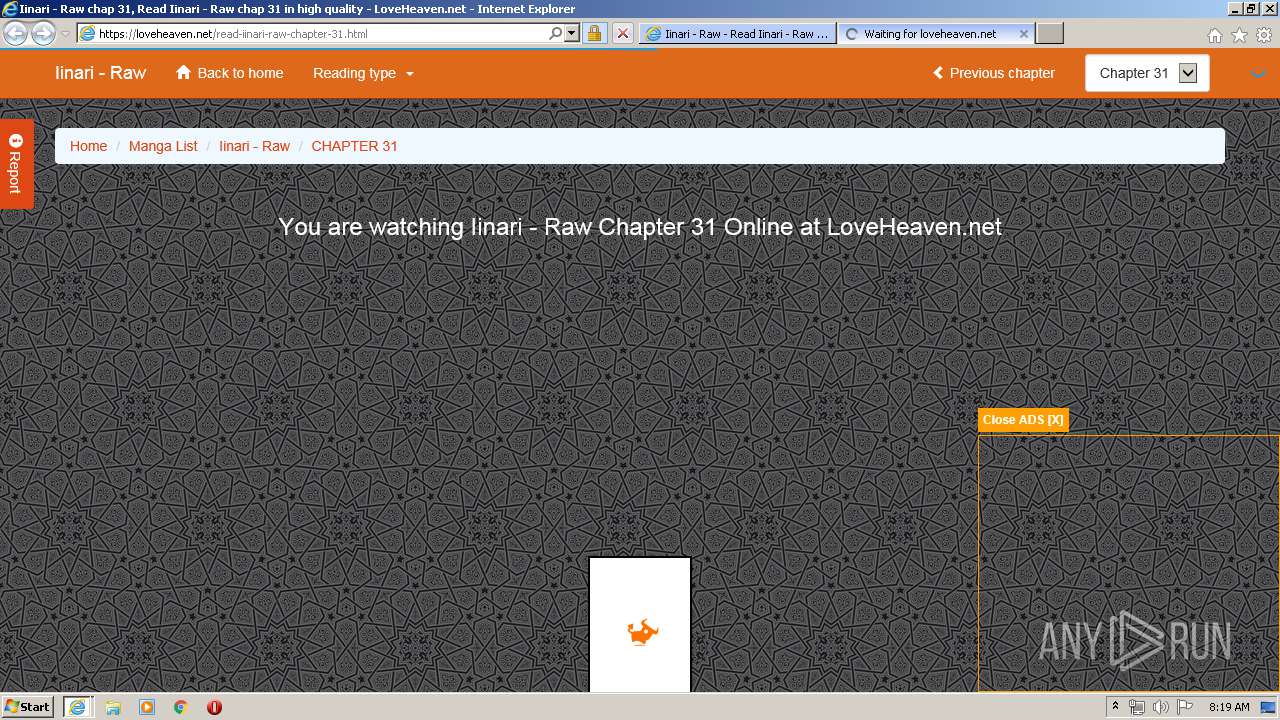Click 'CHAPTER 31' breadcrumb link

354,146
